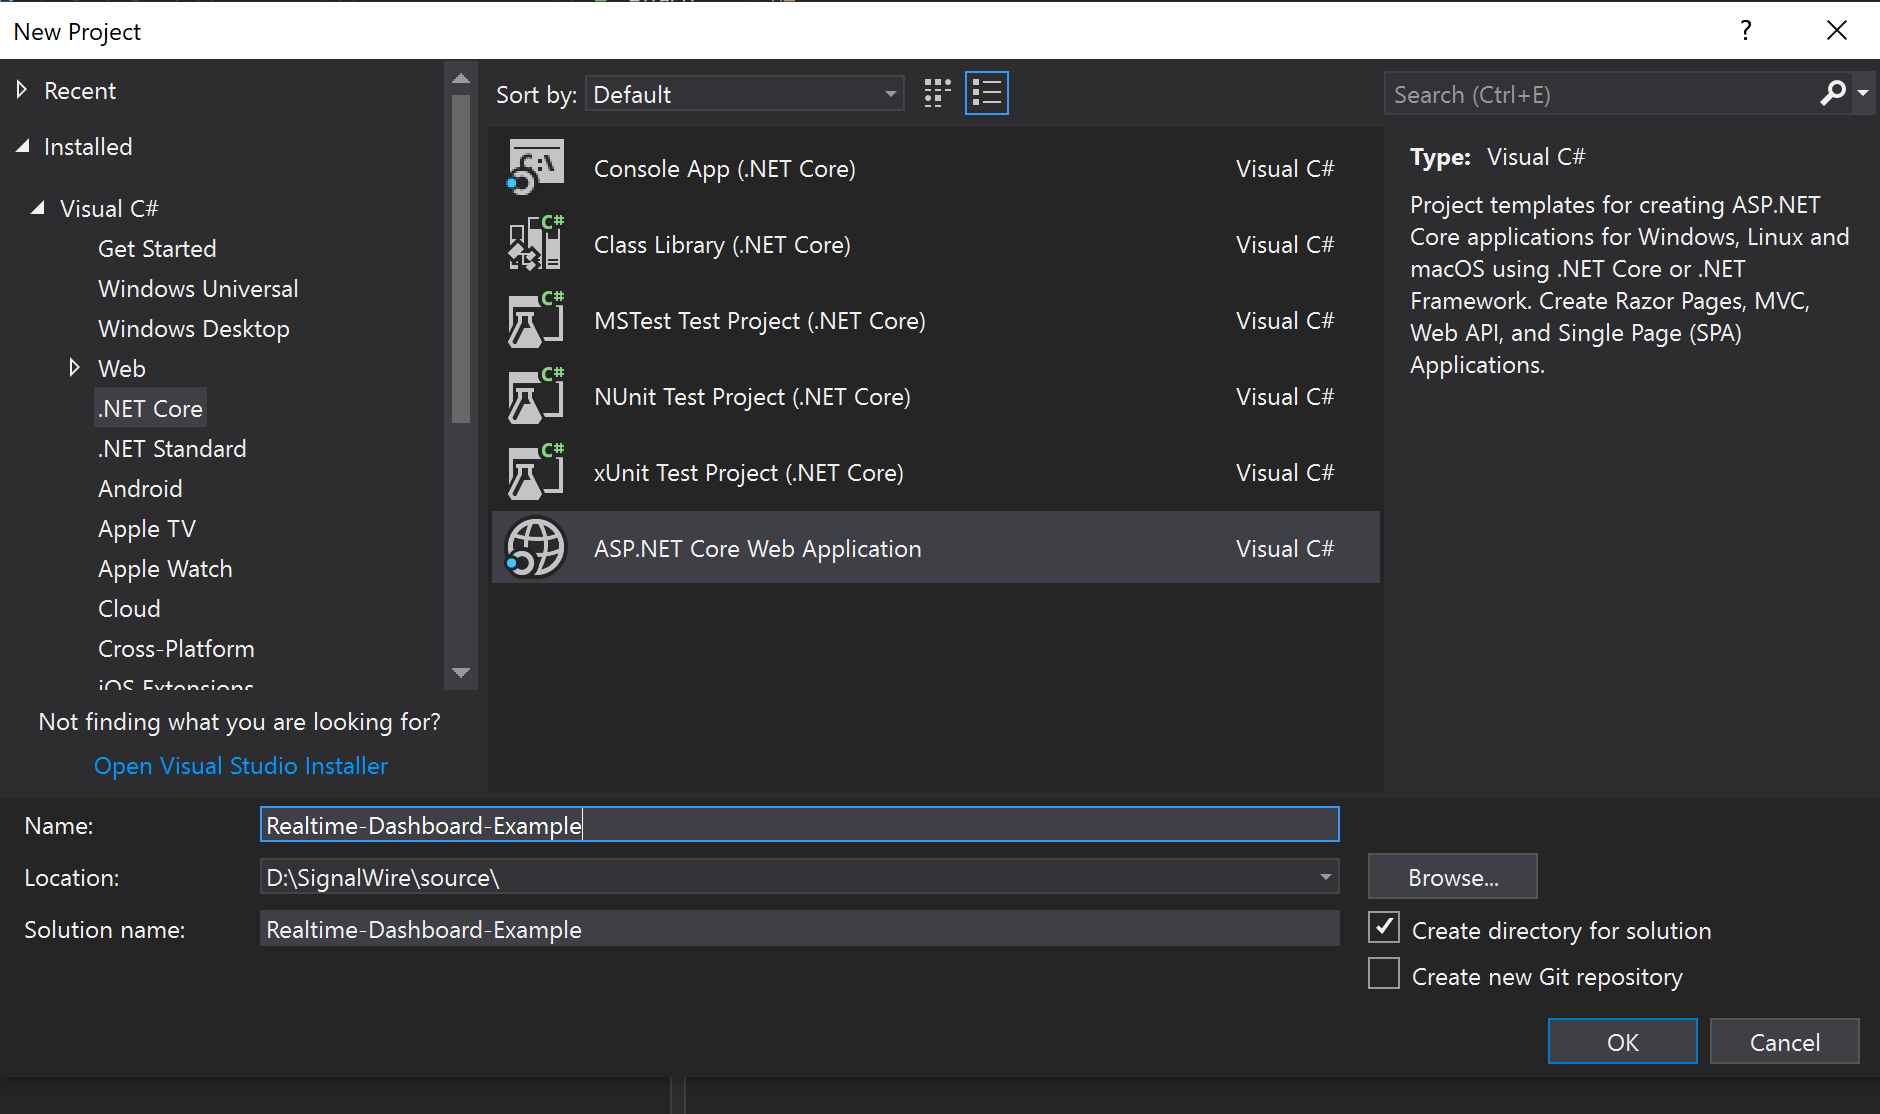
Task: Click the project Name input field
Action: 799,824
